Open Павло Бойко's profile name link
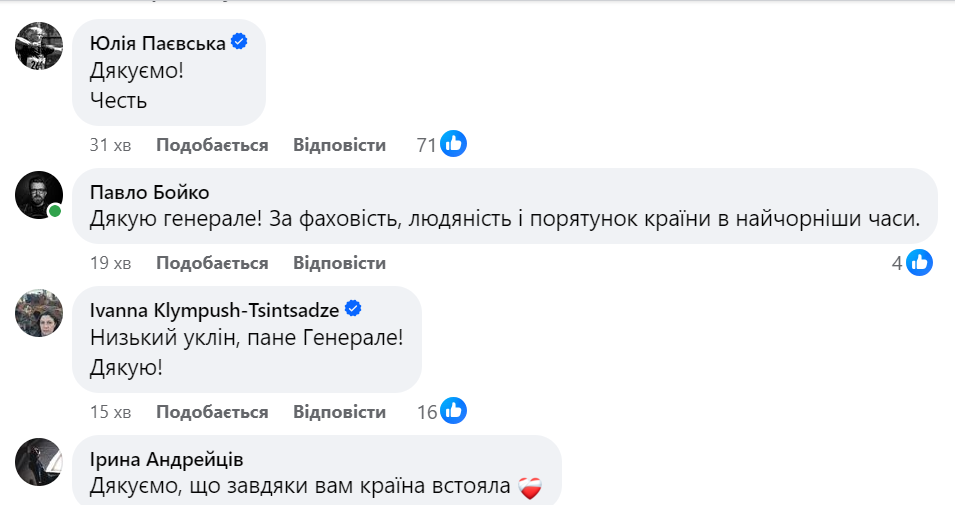Screen dimensions: 955x505 [x=149, y=192]
